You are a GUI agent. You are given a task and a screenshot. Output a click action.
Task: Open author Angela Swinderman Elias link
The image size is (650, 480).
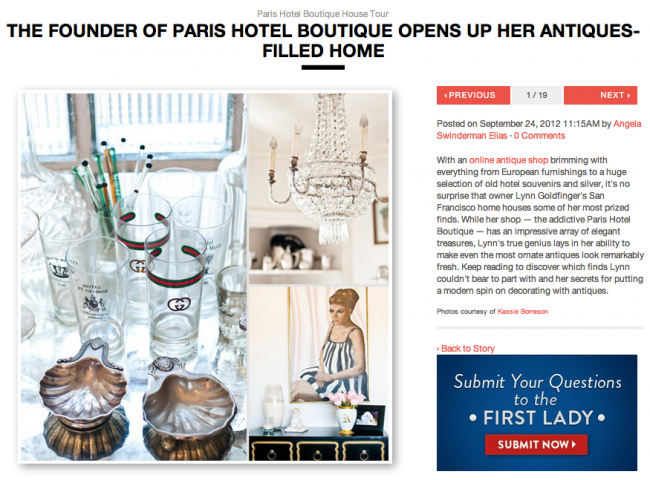coord(539,129)
